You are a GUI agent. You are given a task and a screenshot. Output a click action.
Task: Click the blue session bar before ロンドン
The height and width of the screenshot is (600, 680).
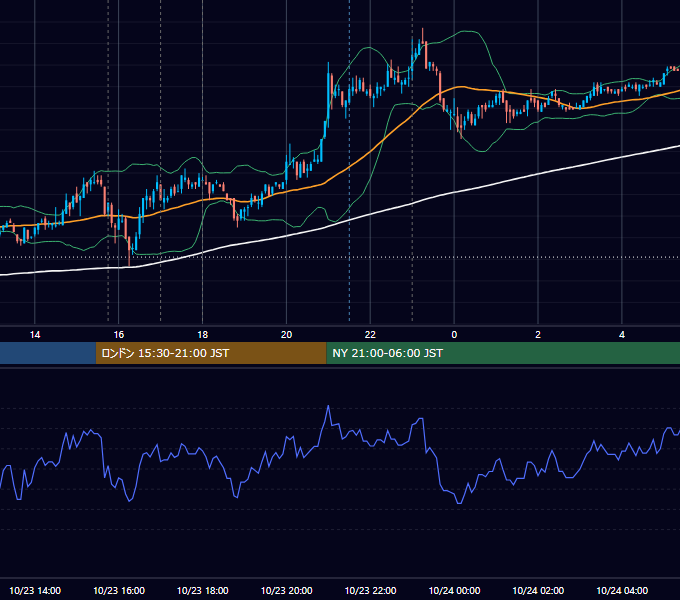pyautogui.click(x=48, y=353)
